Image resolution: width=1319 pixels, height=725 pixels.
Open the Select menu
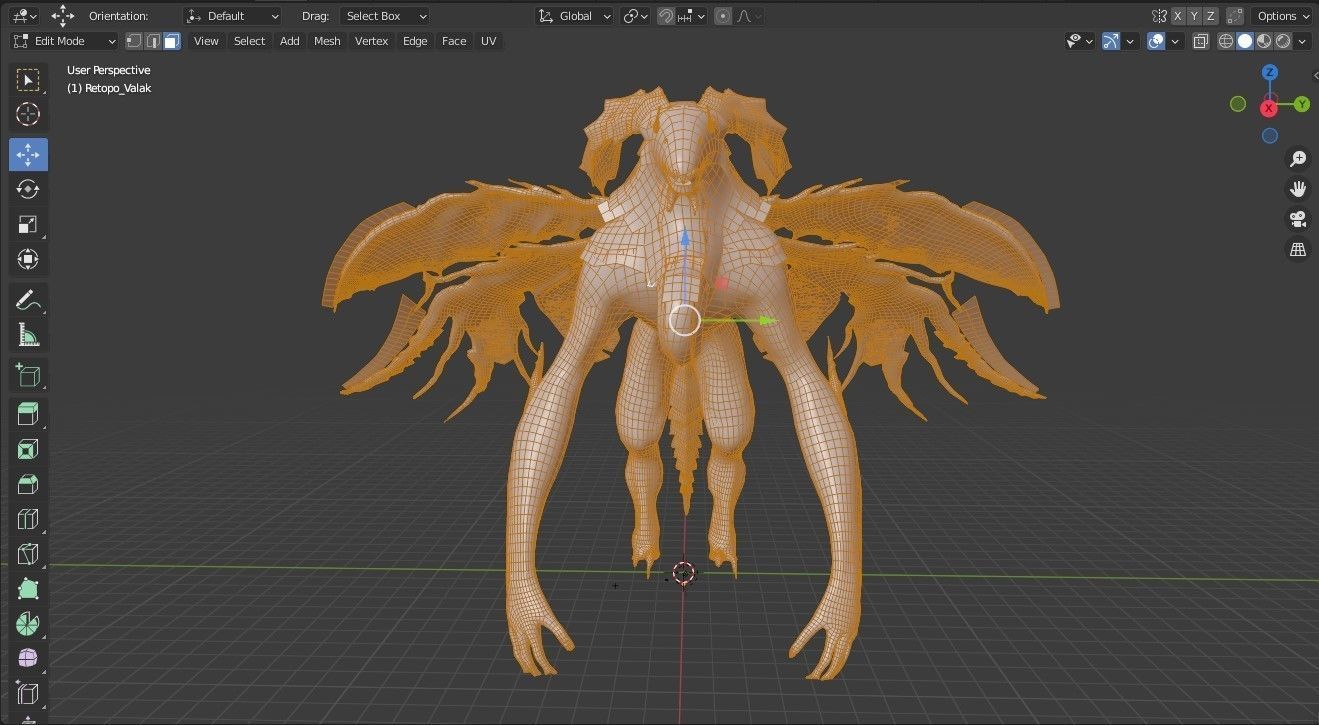click(249, 41)
